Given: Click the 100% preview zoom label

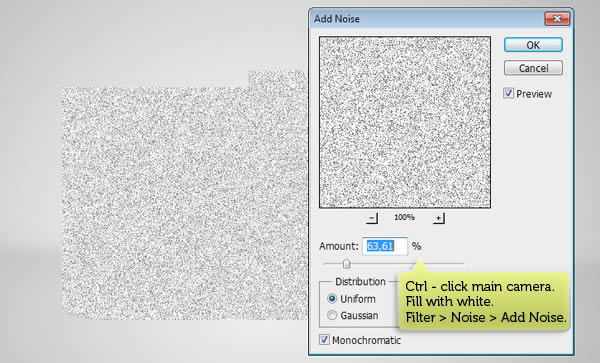Looking at the screenshot, I should [x=404, y=217].
